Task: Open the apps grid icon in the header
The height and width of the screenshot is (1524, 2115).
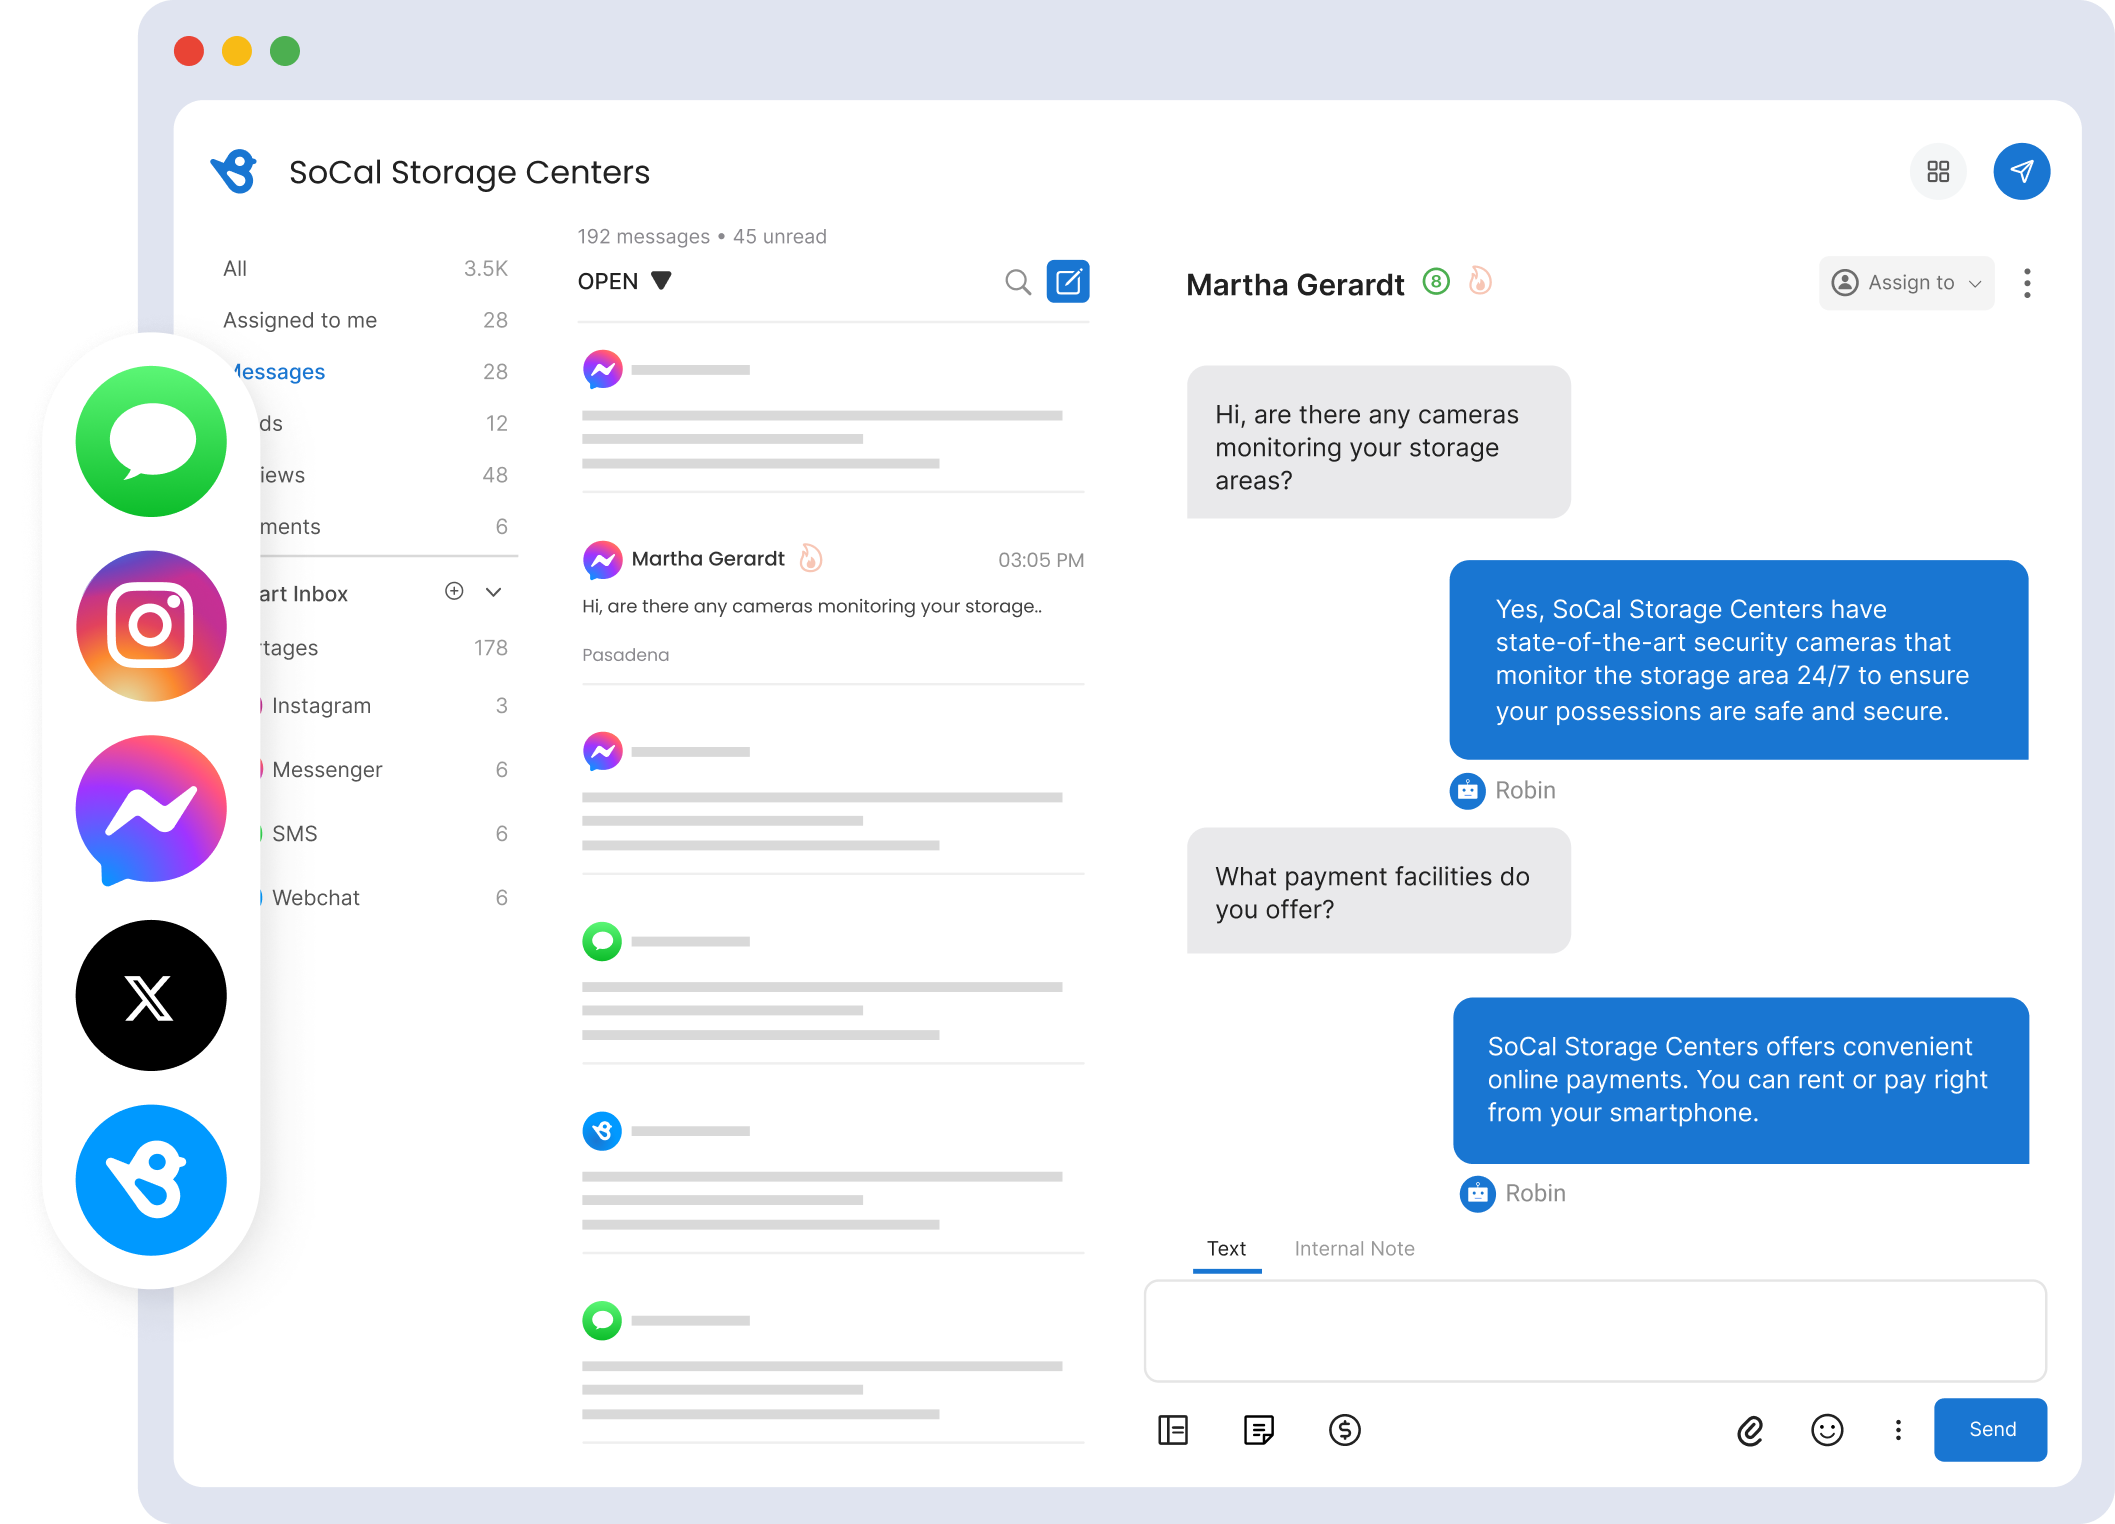Action: [1938, 172]
